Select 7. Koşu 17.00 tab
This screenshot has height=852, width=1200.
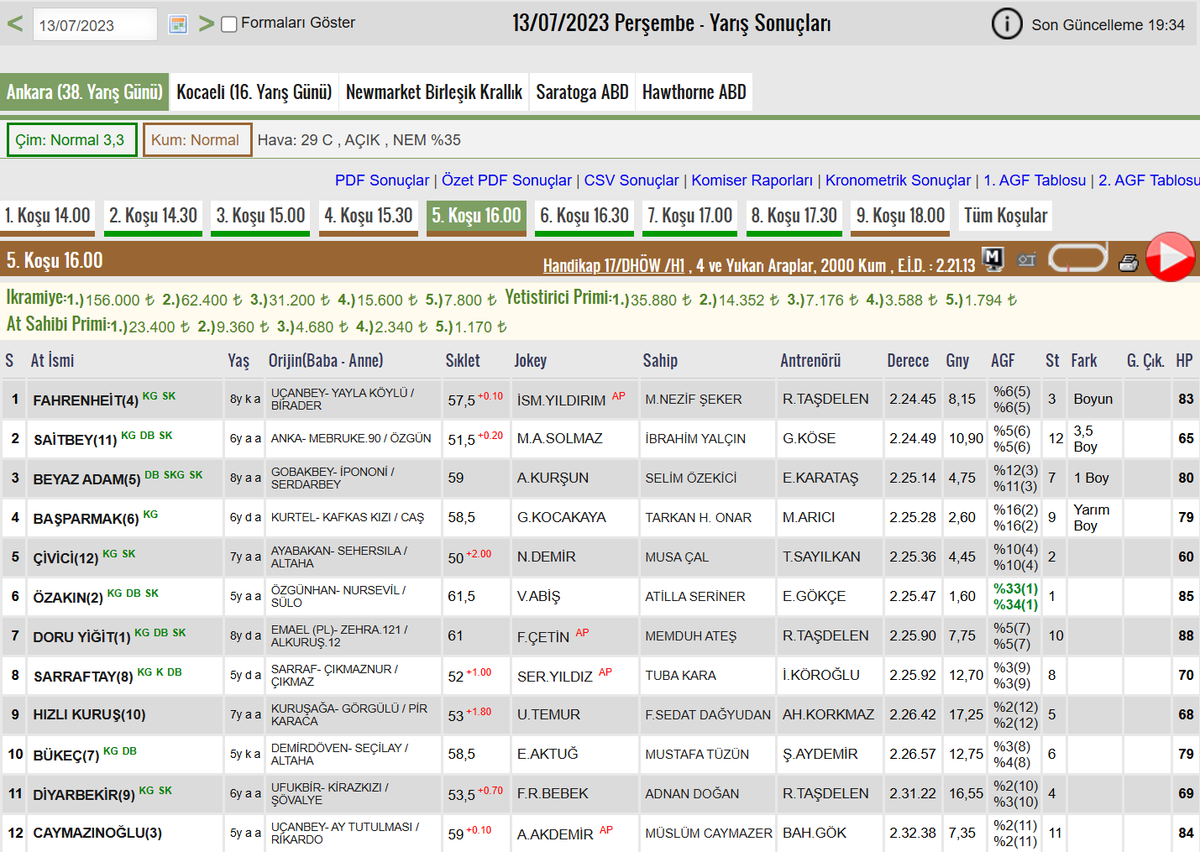pos(691,216)
